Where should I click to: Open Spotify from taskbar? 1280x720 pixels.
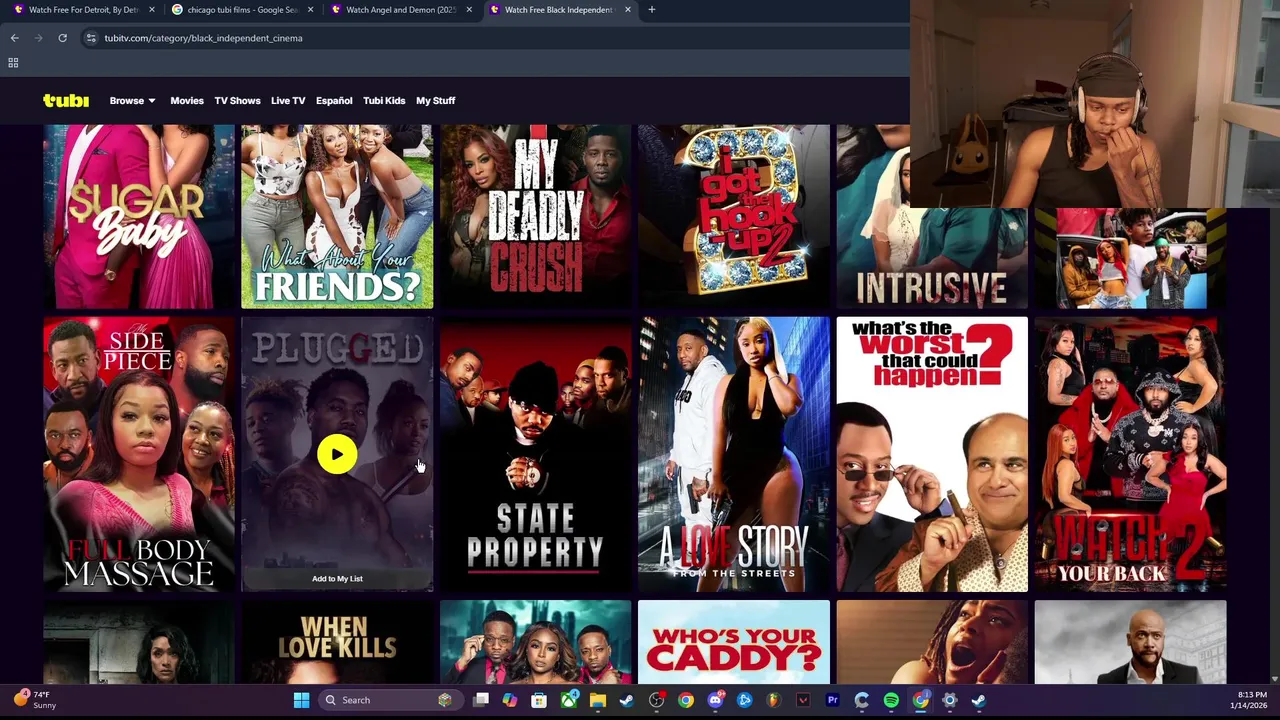891,700
